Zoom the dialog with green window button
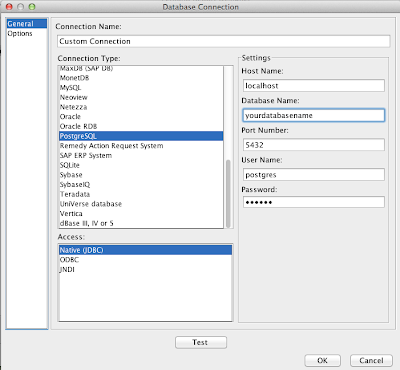 coord(32,7)
